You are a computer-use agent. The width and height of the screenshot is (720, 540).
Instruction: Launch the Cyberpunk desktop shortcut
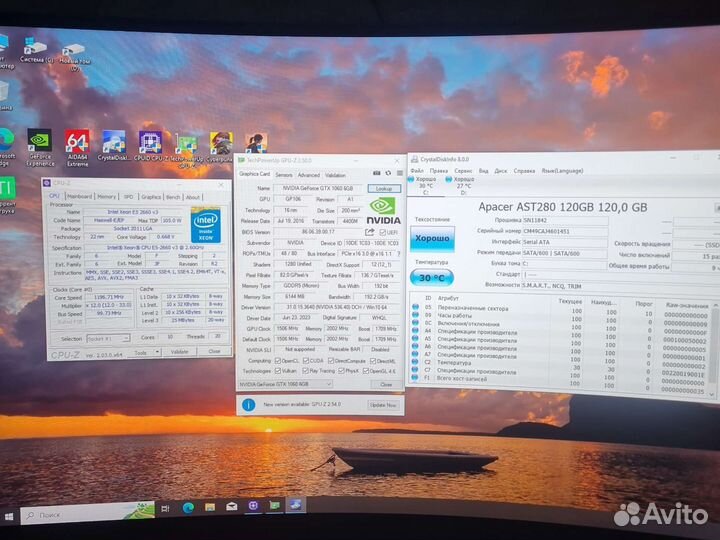pyautogui.click(x=220, y=146)
